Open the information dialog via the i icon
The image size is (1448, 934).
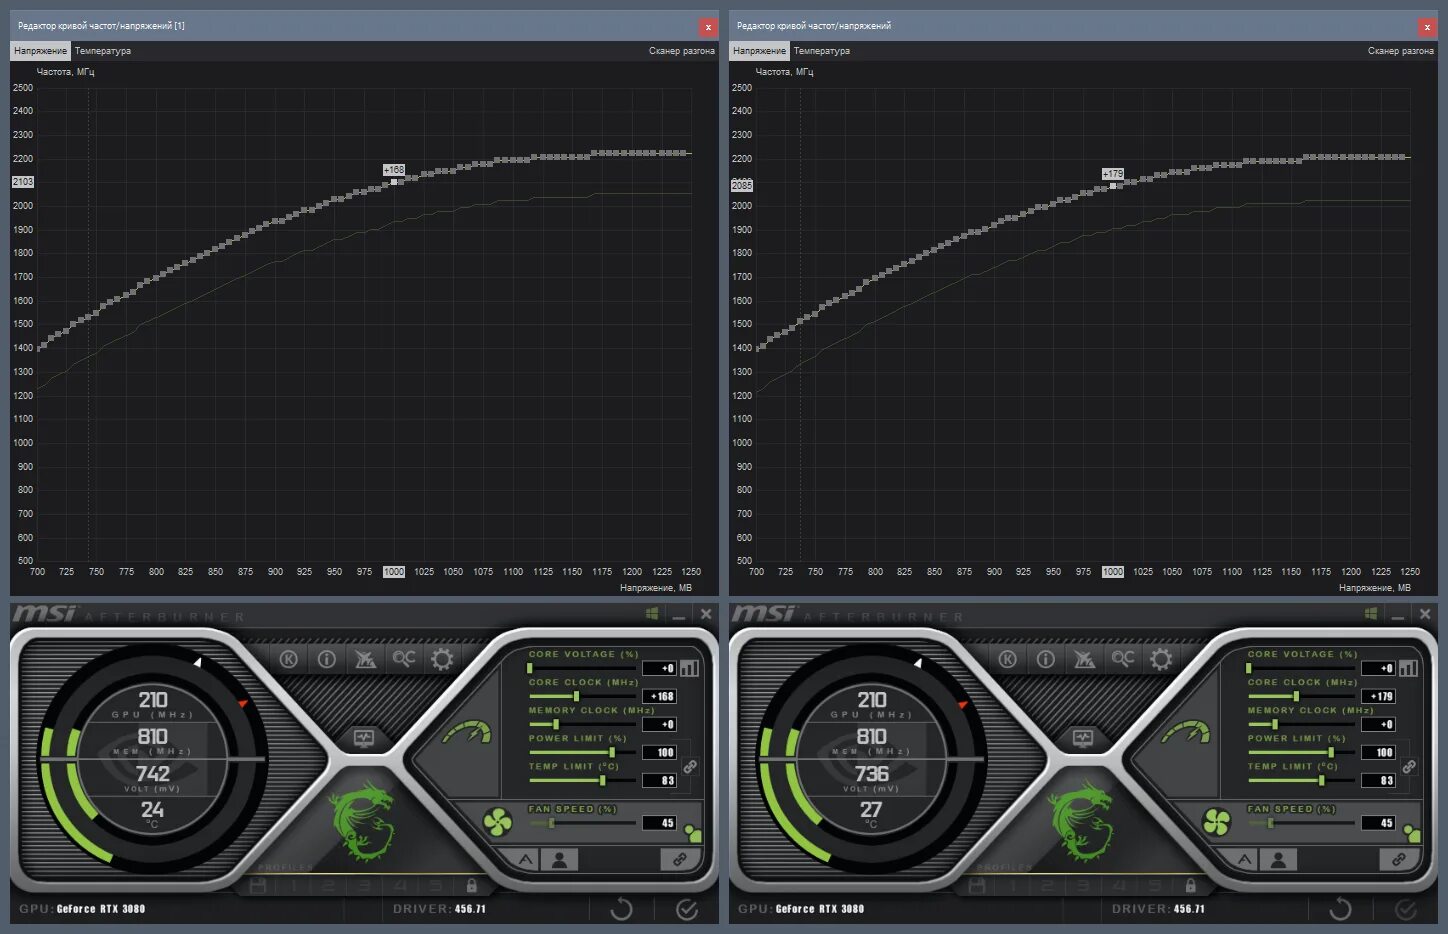(x=326, y=658)
